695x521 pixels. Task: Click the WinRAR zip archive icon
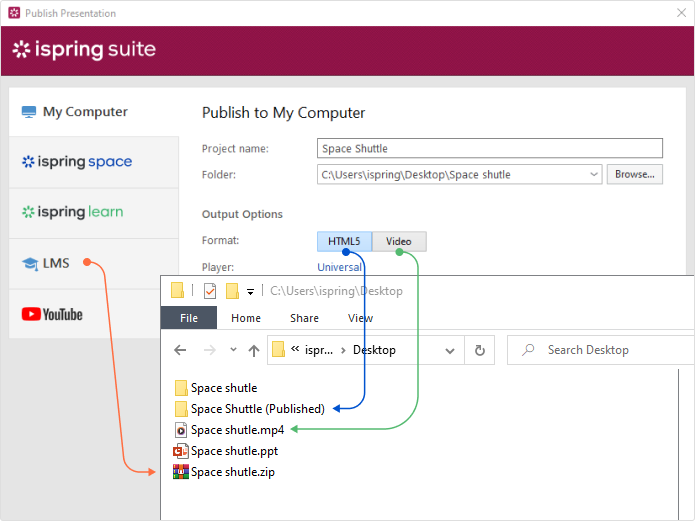pyautogui.click(x=181, y=472)
